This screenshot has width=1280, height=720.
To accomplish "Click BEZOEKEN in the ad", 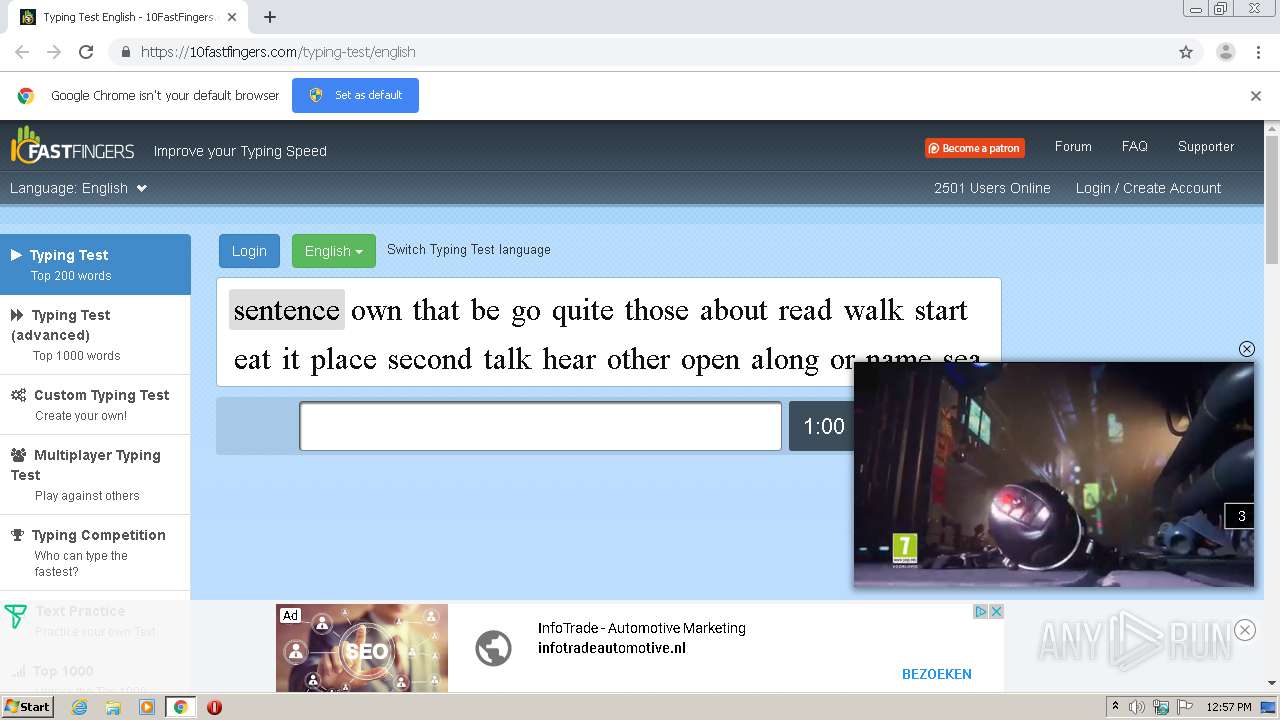I will [937, 674].
